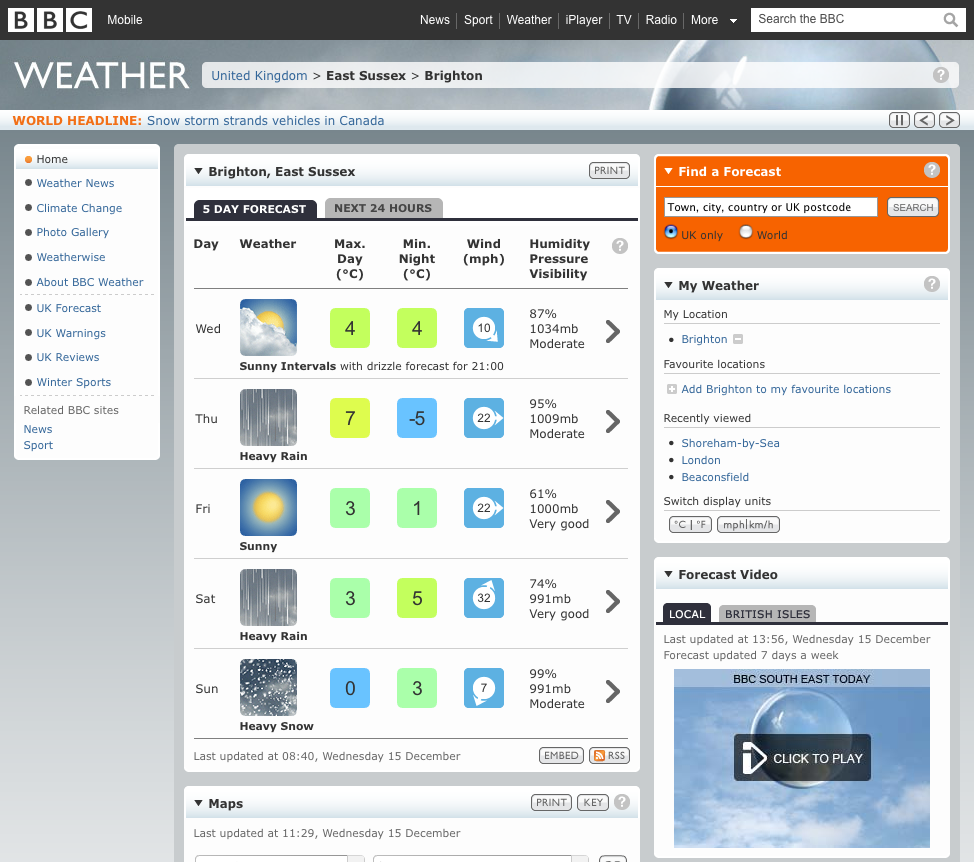Viewport: 975px width, 862px height.
Task: Select the 5 Day Forecast tab
Action: 255,209
